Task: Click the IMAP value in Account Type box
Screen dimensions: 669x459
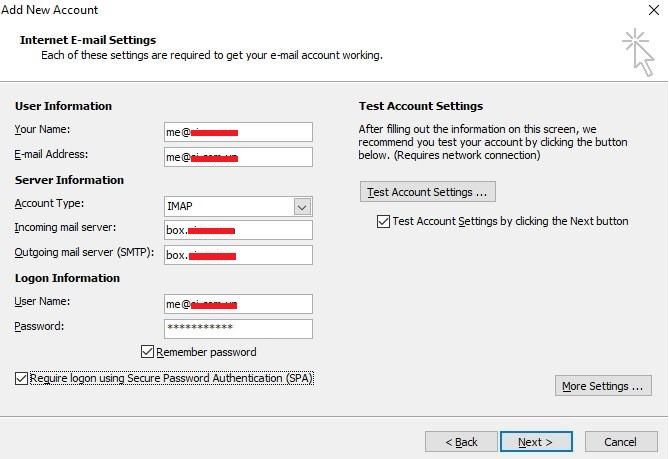Action: (x=228, y=206)
